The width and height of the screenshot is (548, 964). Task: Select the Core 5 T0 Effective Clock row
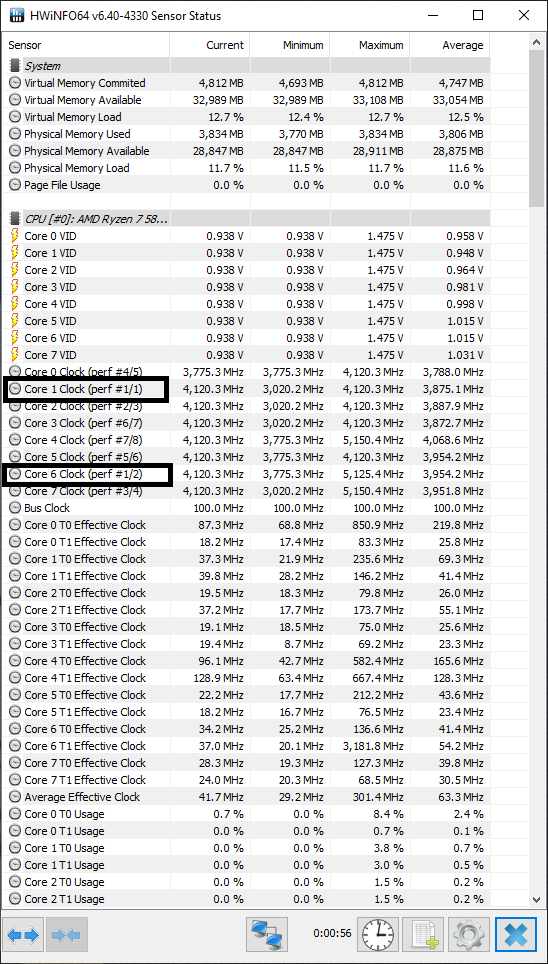pos(247,695)
